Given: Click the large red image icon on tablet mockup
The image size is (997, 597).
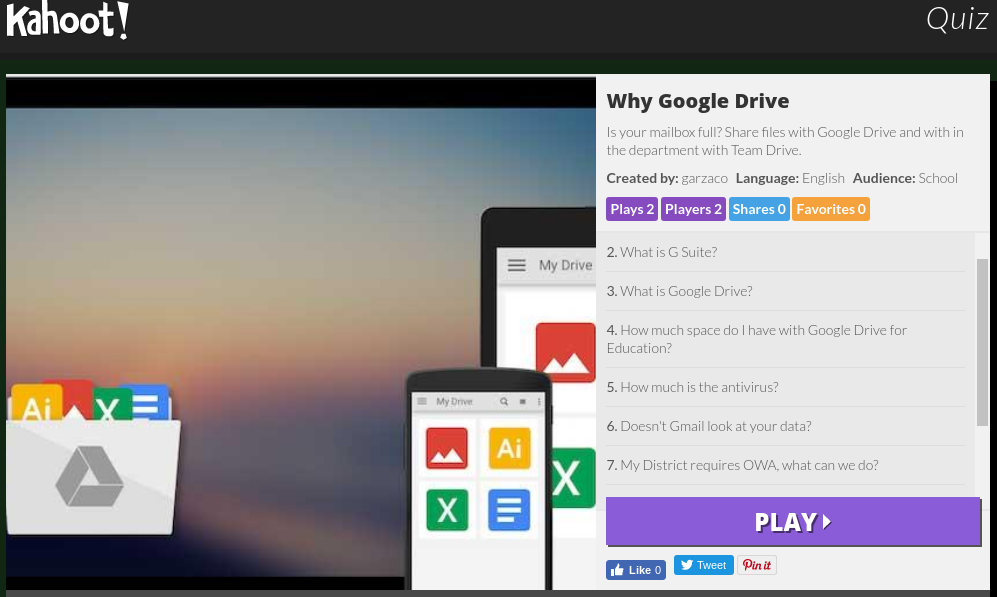Looking at the screenshot, I should (x=565, y=353).
